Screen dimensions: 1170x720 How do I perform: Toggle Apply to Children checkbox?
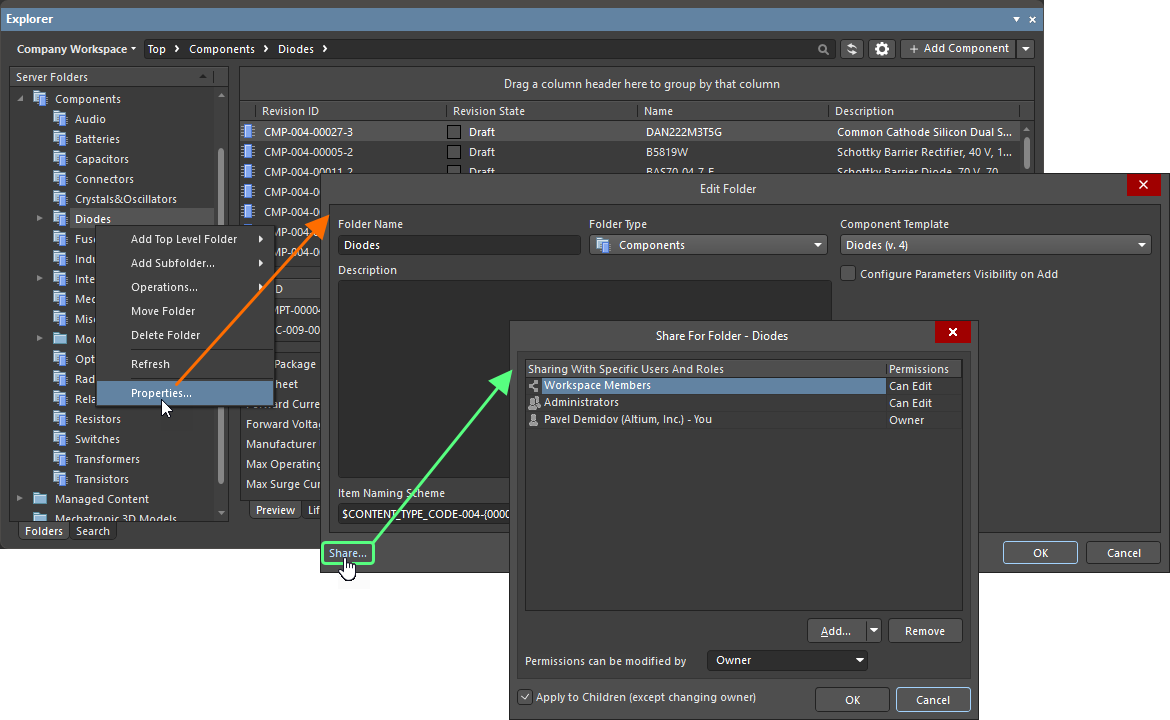click(525, 698)
